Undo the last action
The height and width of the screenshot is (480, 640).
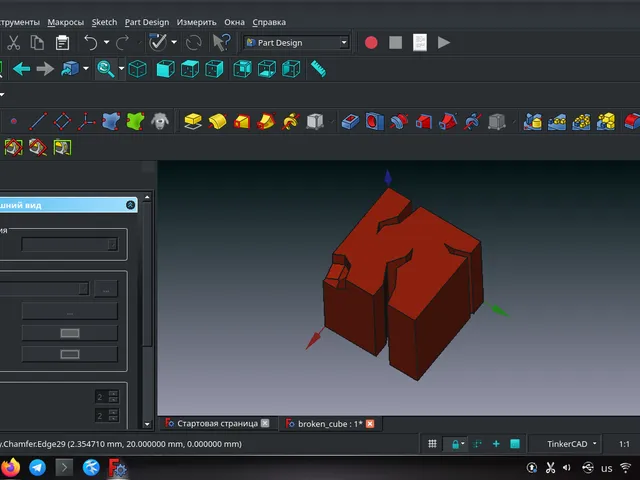[x=90, y=42]
